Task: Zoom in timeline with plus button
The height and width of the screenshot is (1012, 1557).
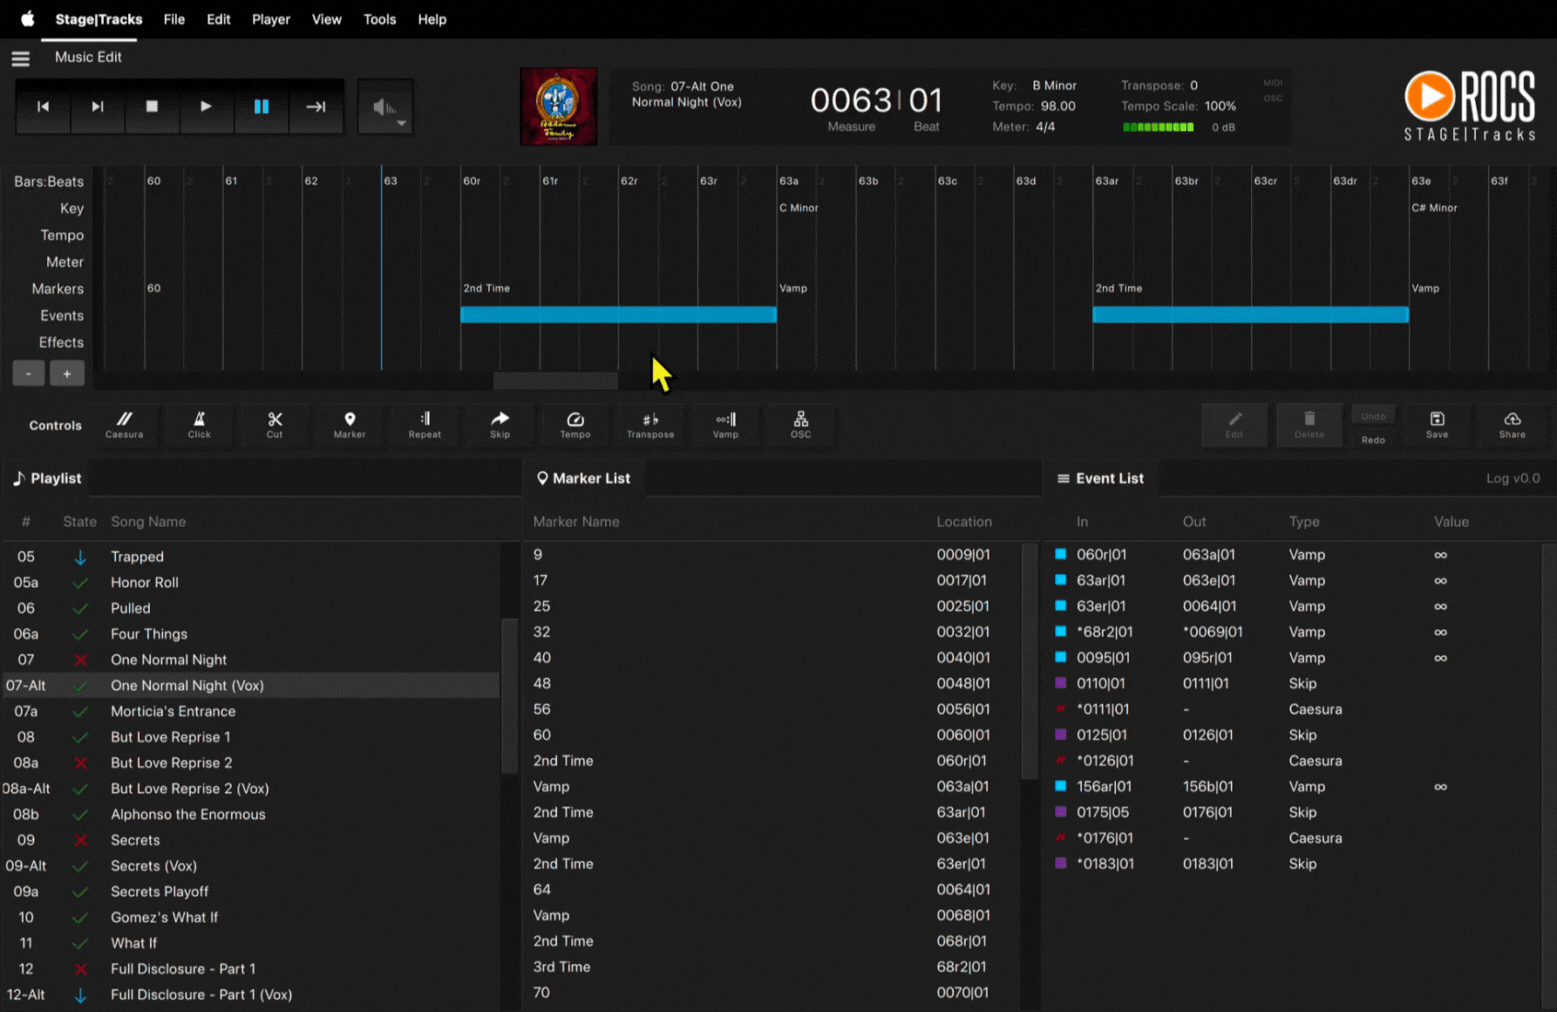Action: coord(67,373)
